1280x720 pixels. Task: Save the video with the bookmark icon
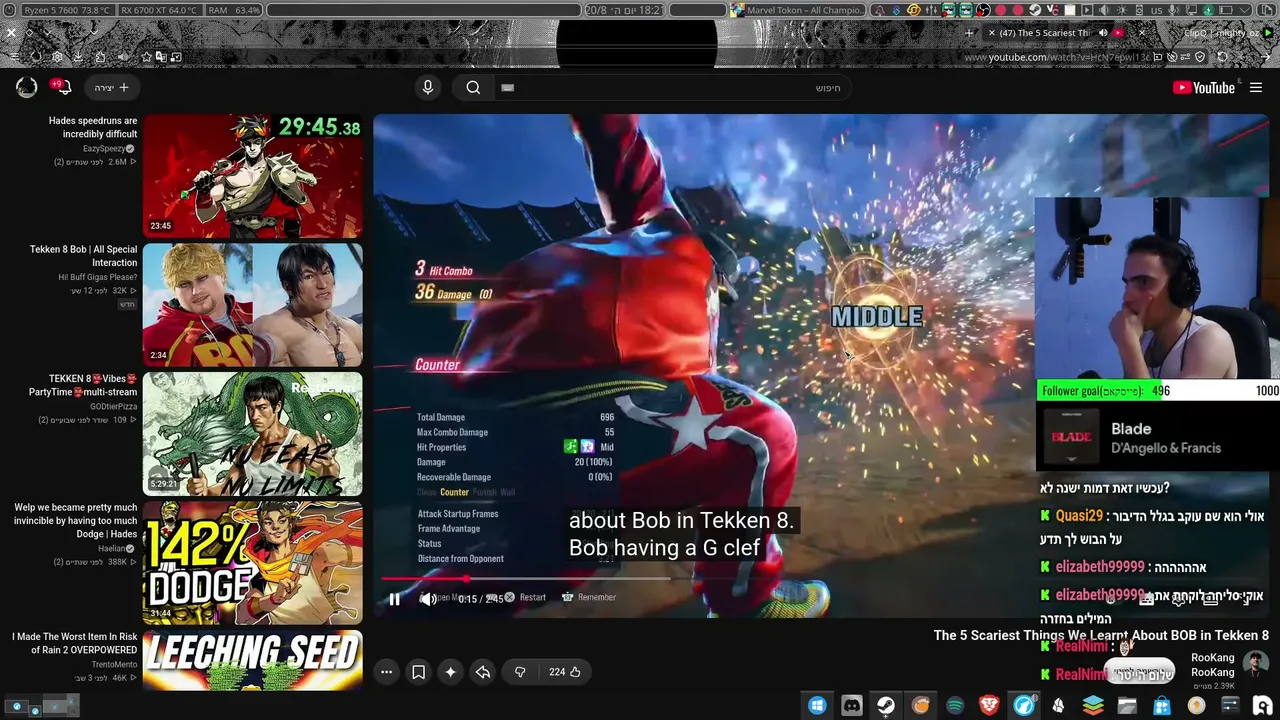(418, 672)
